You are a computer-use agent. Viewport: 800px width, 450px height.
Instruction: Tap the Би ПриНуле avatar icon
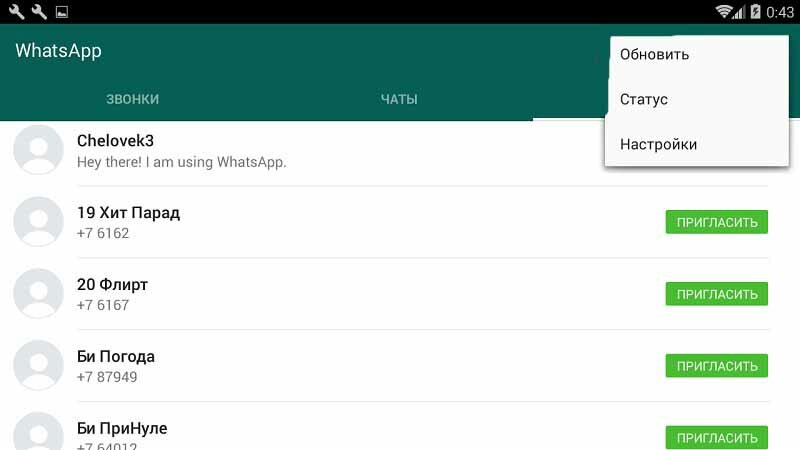click(38, 432)
